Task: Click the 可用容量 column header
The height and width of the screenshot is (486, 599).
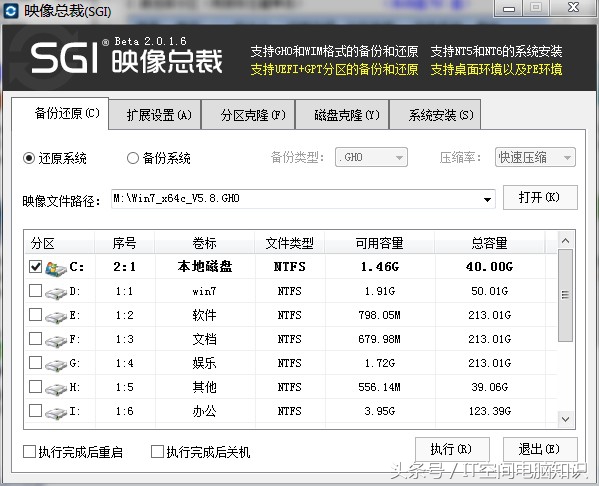Action: tap(379, 243)
